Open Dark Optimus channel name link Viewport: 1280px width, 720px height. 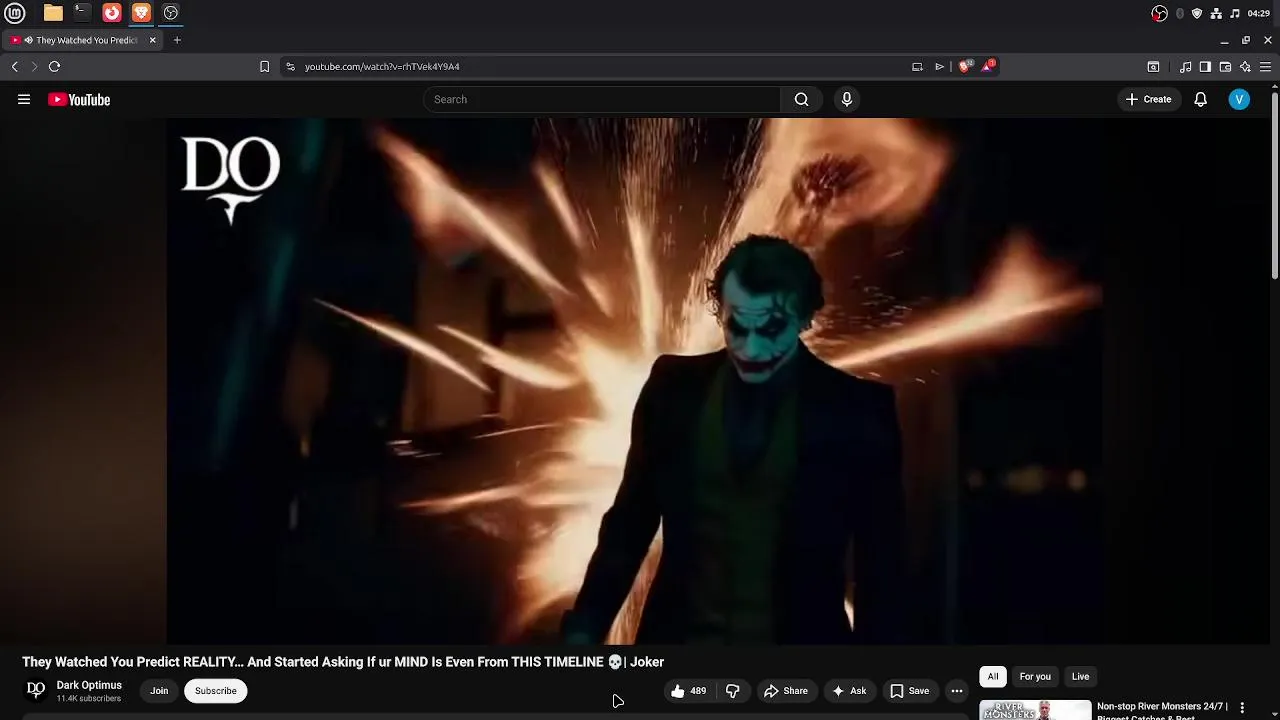[x=89, y=685]
